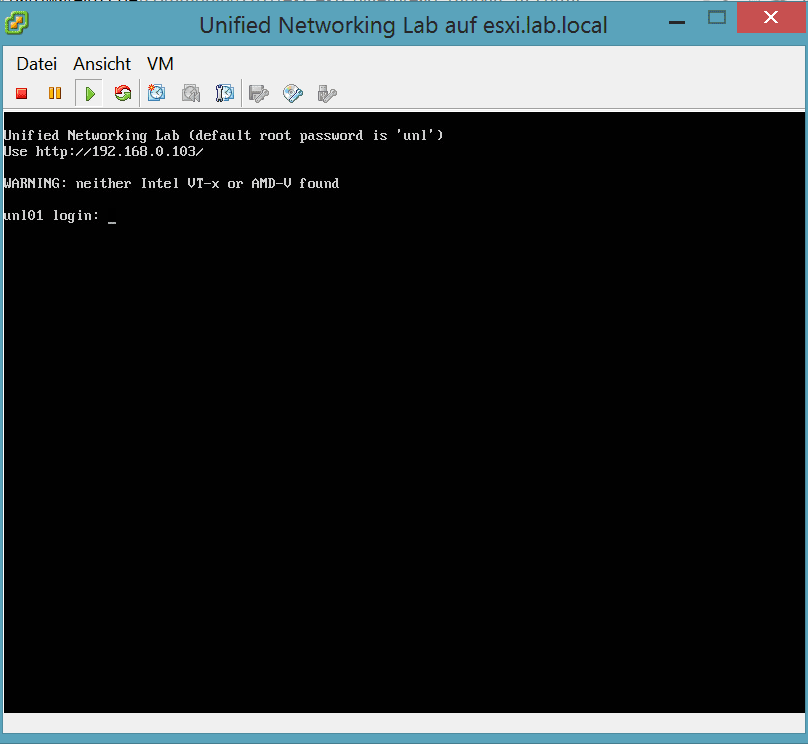Revert to the current snapshot icon
This screenshot has height=744, width=808.
click(x=191, y=93)
